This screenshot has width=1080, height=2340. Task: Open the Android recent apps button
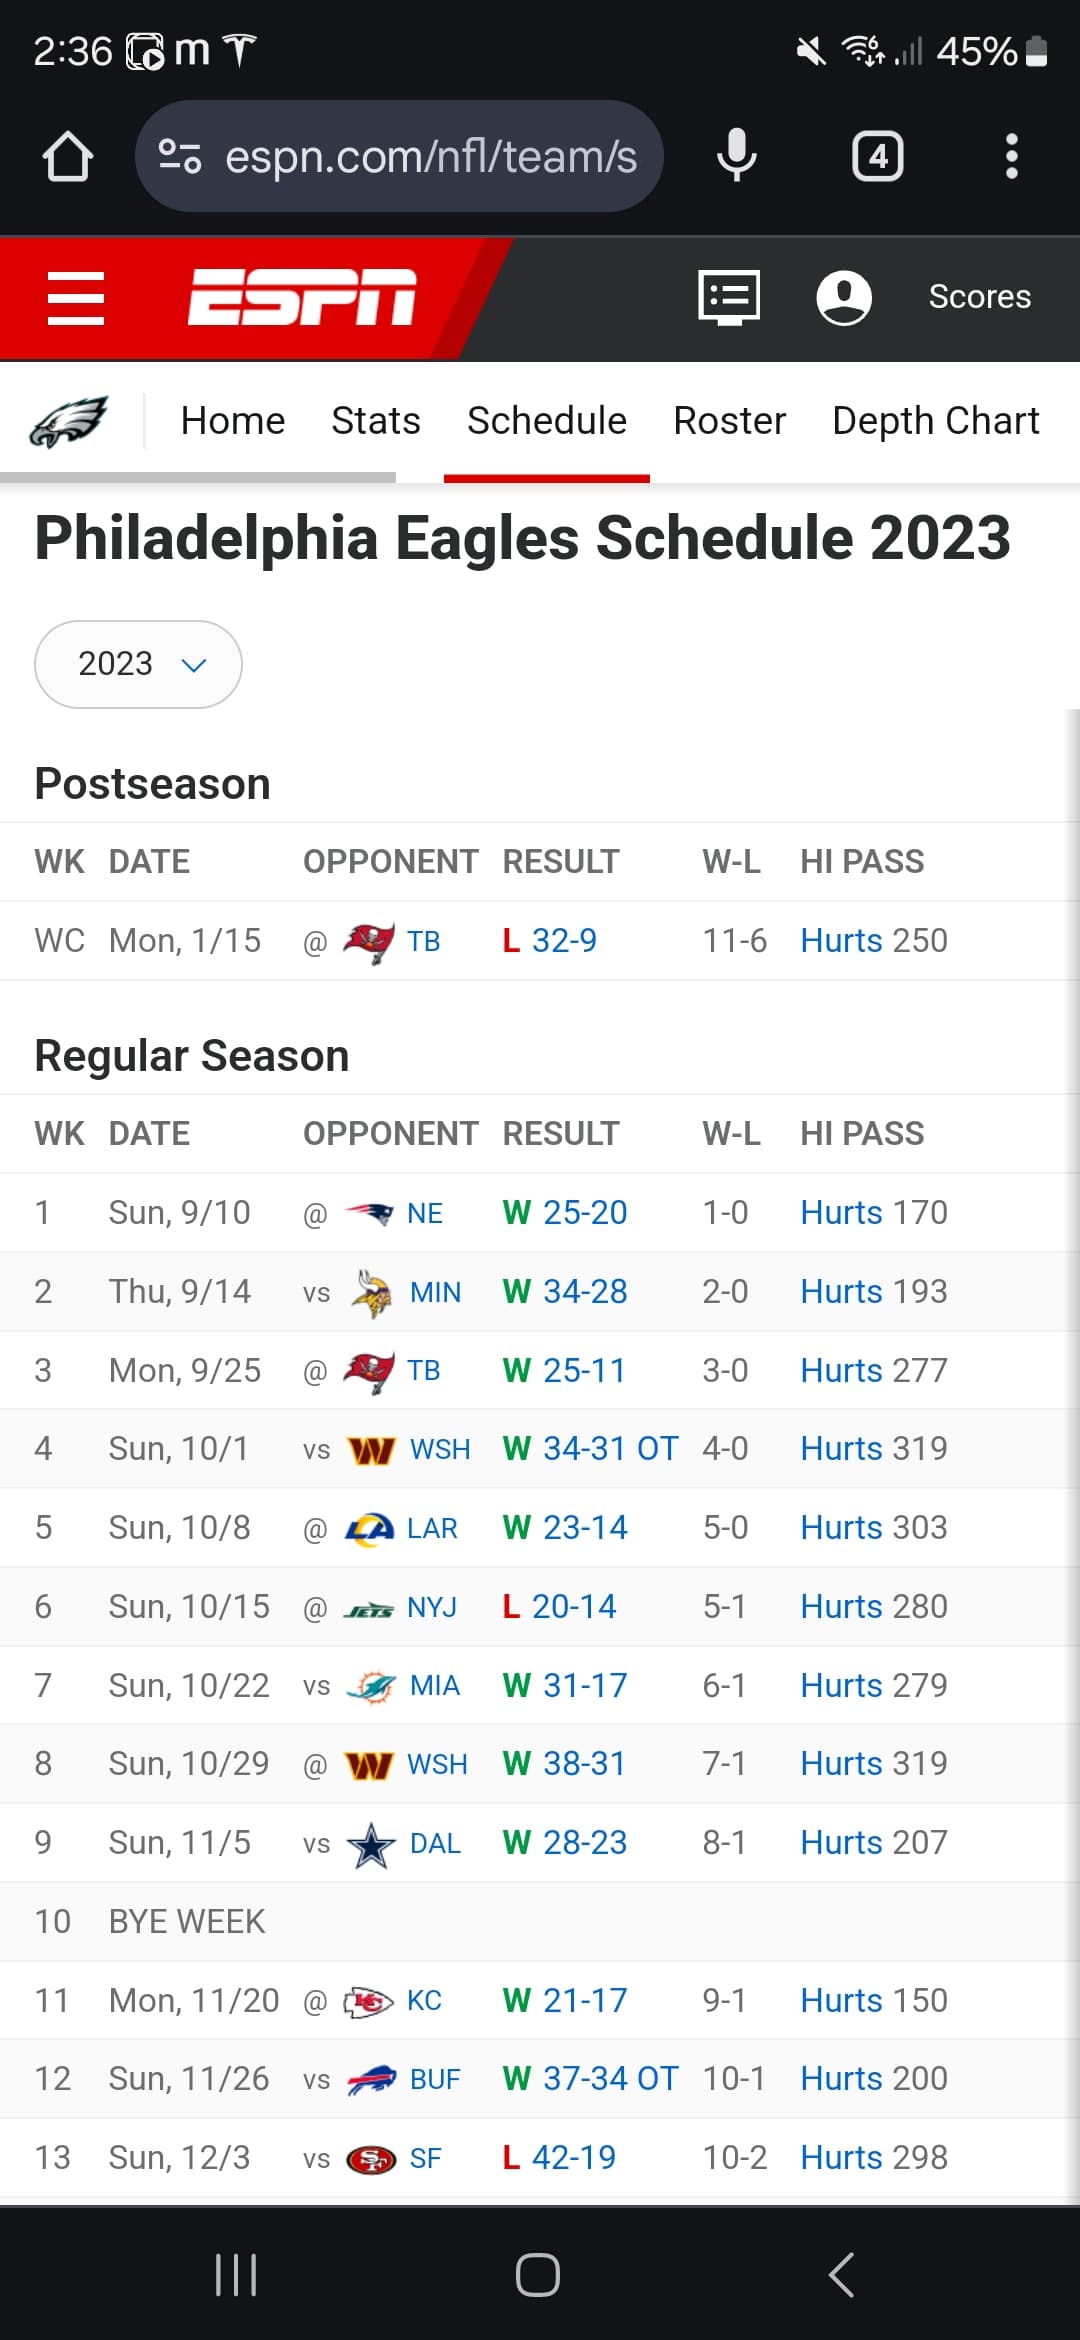click(x=237, y=2275)
